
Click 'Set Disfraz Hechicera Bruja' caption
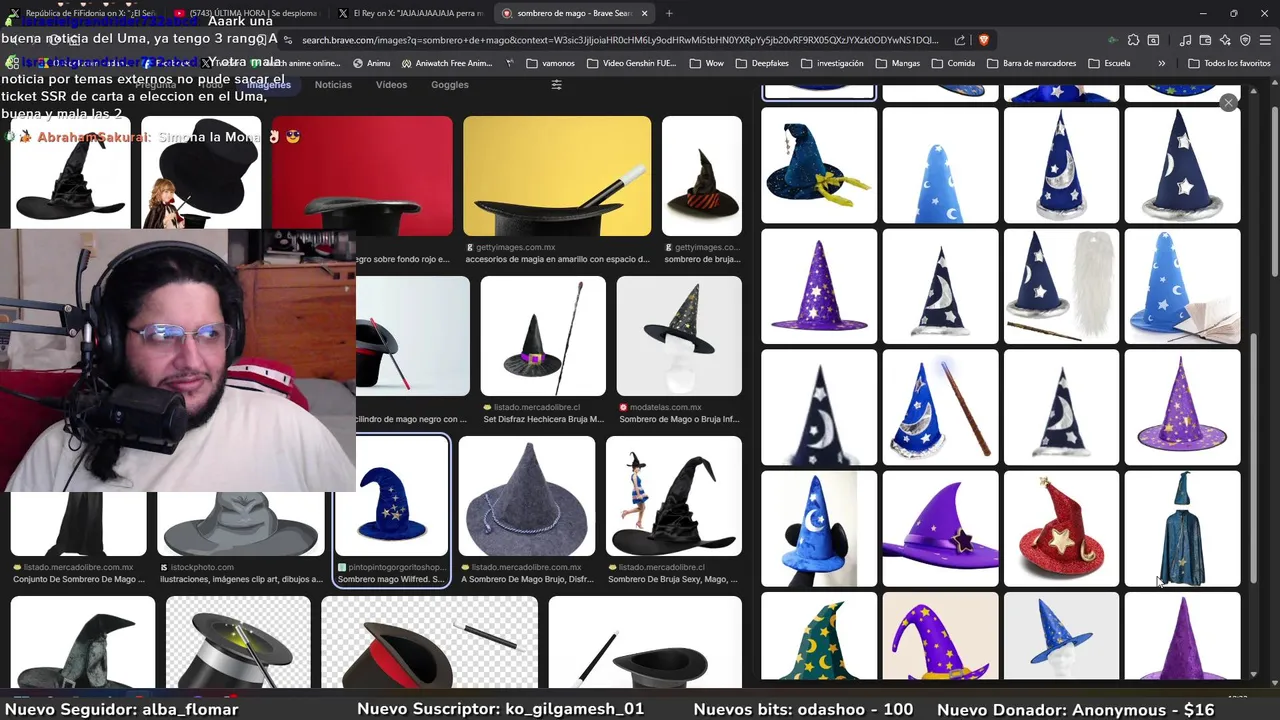[x=544, y=419]
